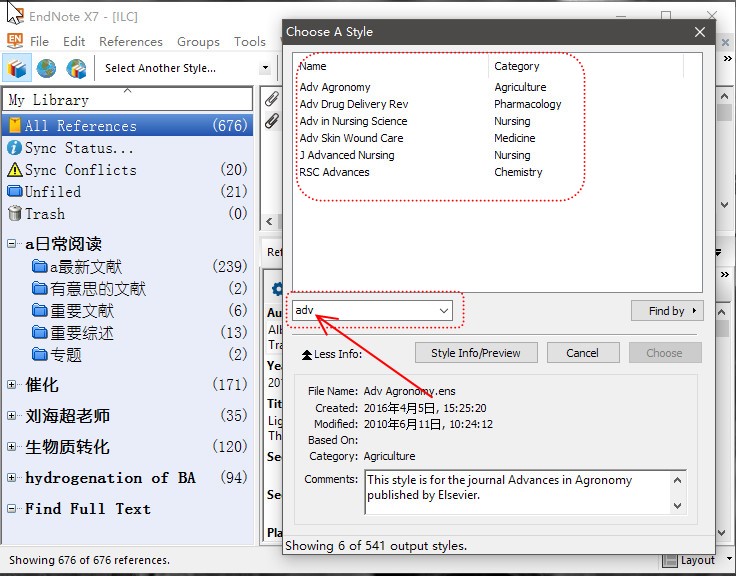Screen dimensions: 736x576
Task: Click the Unfiled group icon
Action: [14, 192]
